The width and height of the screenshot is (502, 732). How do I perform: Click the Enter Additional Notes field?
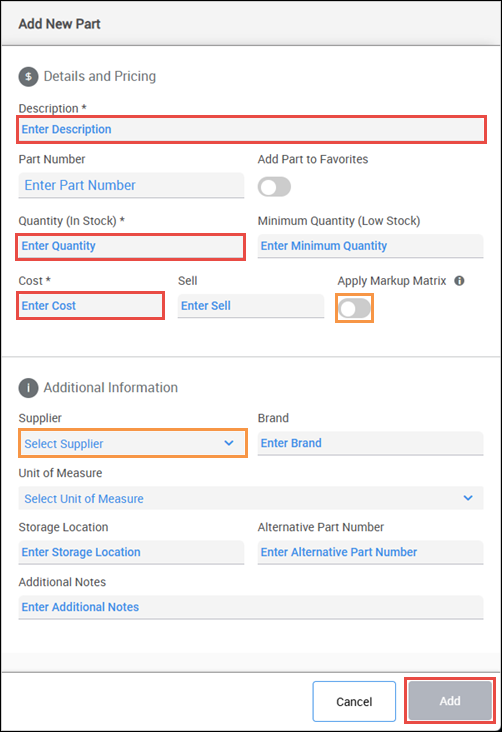click(x=251, y=607)
